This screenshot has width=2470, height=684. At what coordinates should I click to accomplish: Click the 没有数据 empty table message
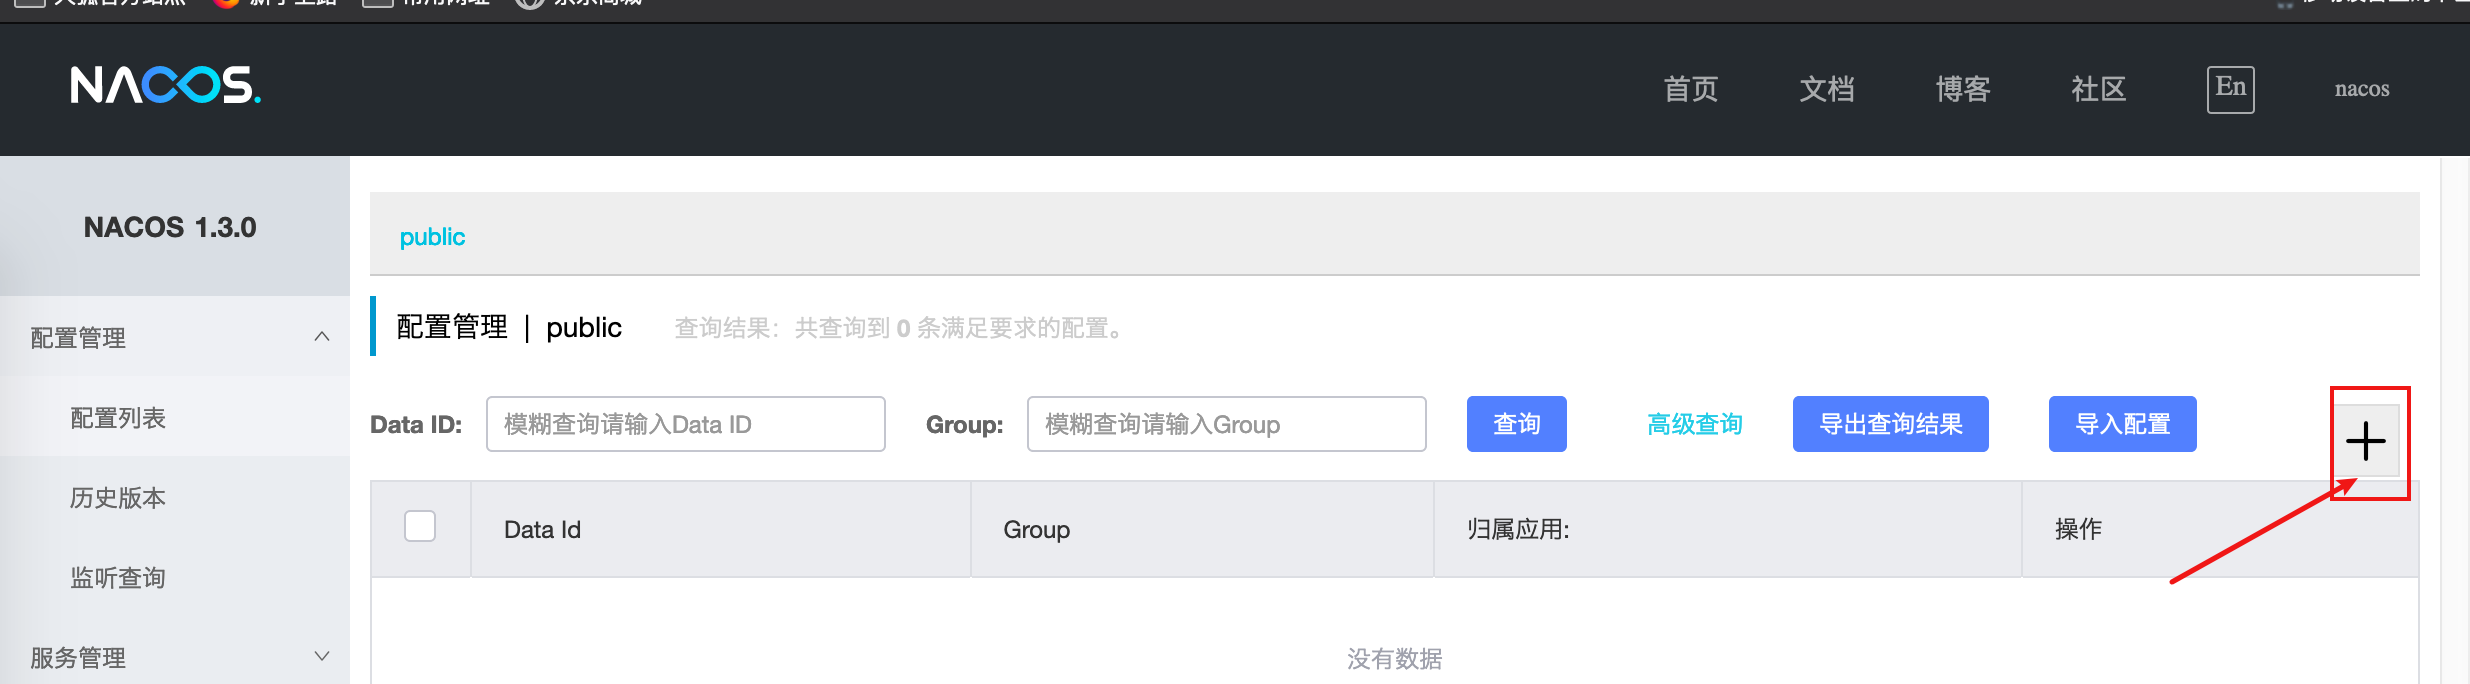[1395, 658]
